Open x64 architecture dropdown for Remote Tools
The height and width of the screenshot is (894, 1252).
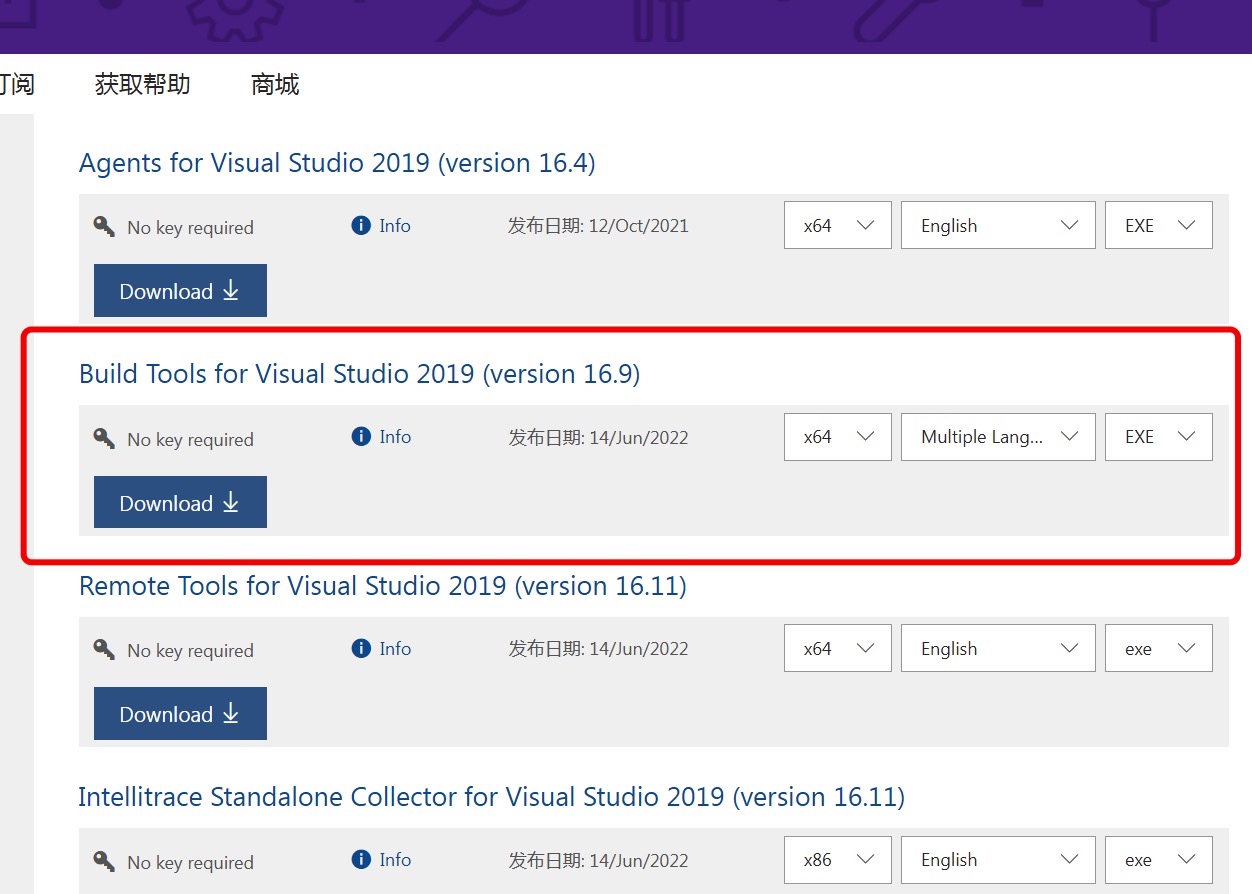(838, 649)
